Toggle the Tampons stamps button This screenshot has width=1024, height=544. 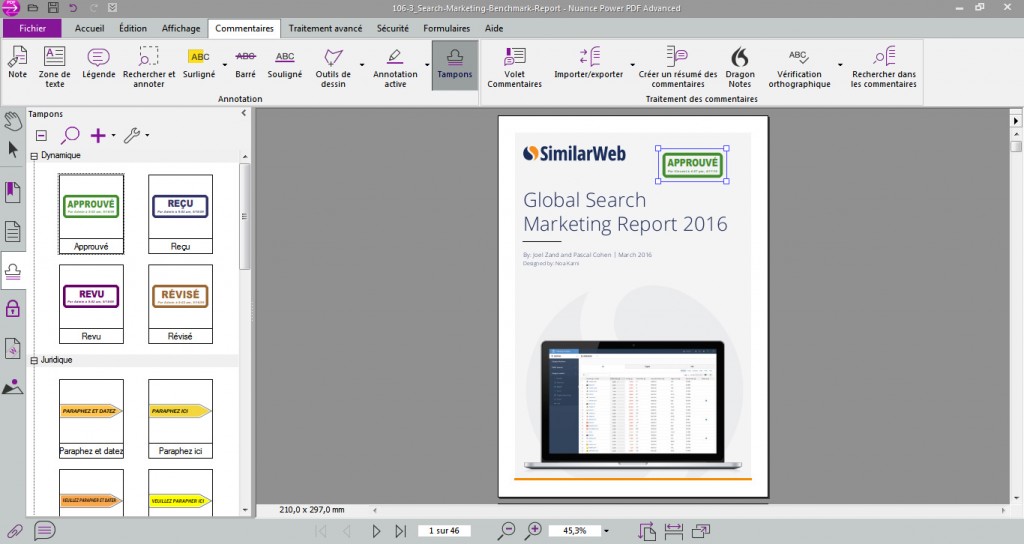tap(455, 65)
